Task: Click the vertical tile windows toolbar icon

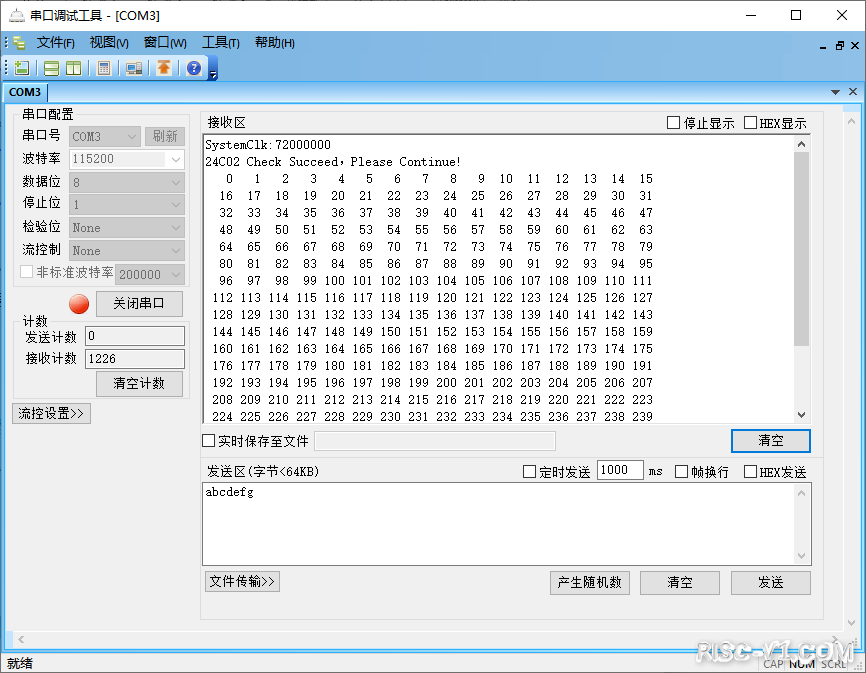Action: coord(73,68)
